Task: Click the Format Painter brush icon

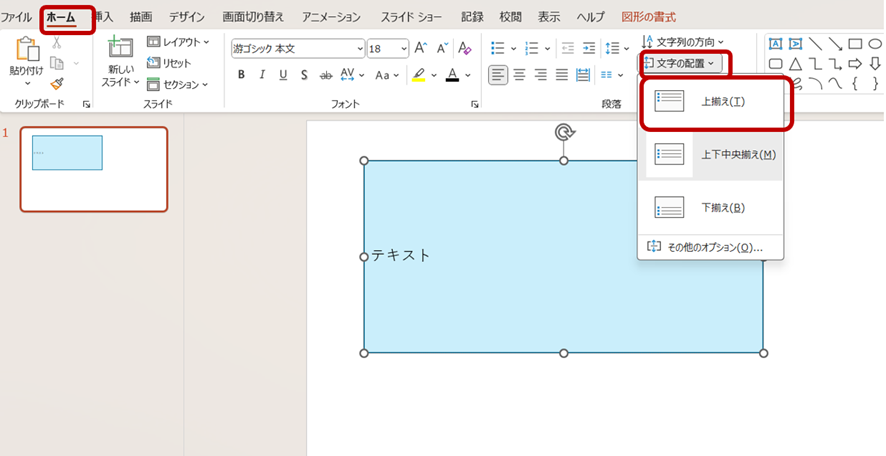Action: pos(57,84)
